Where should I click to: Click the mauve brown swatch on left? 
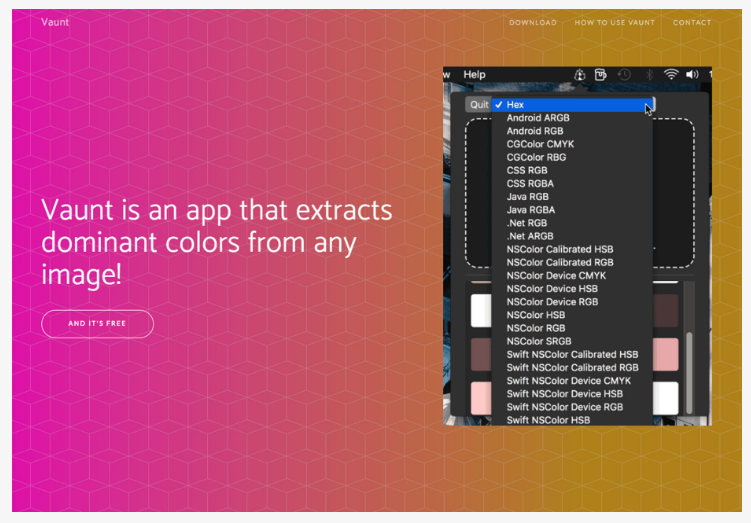481,354
